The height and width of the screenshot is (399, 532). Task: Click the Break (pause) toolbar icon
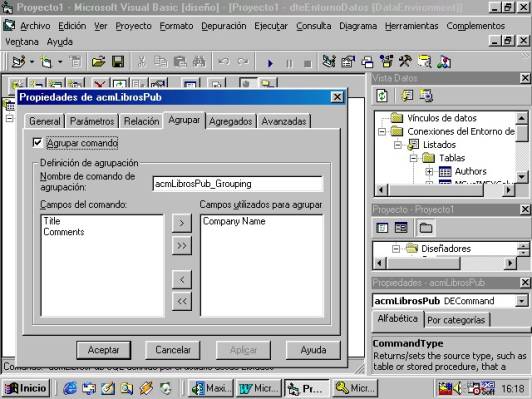[289, 63]
